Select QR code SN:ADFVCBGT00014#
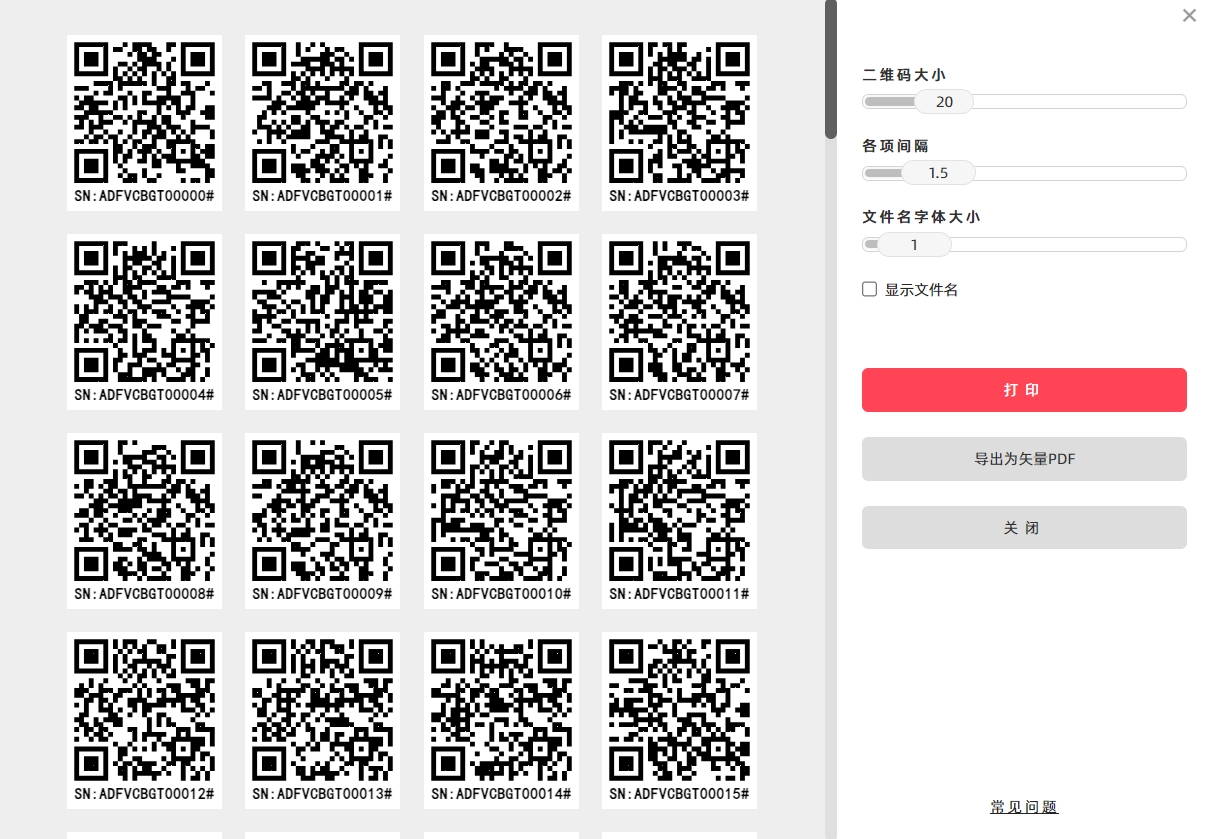The image size is (1209, 839). click(501, 720)
